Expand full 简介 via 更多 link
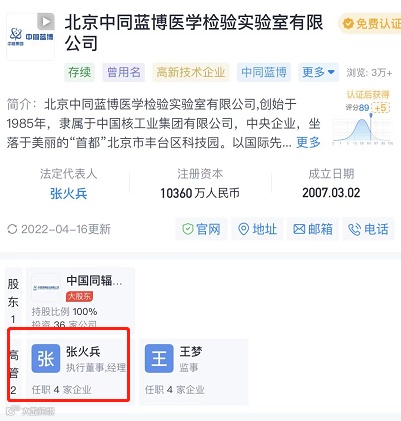Viewport: 401px width, 421px height. [308, 142]
